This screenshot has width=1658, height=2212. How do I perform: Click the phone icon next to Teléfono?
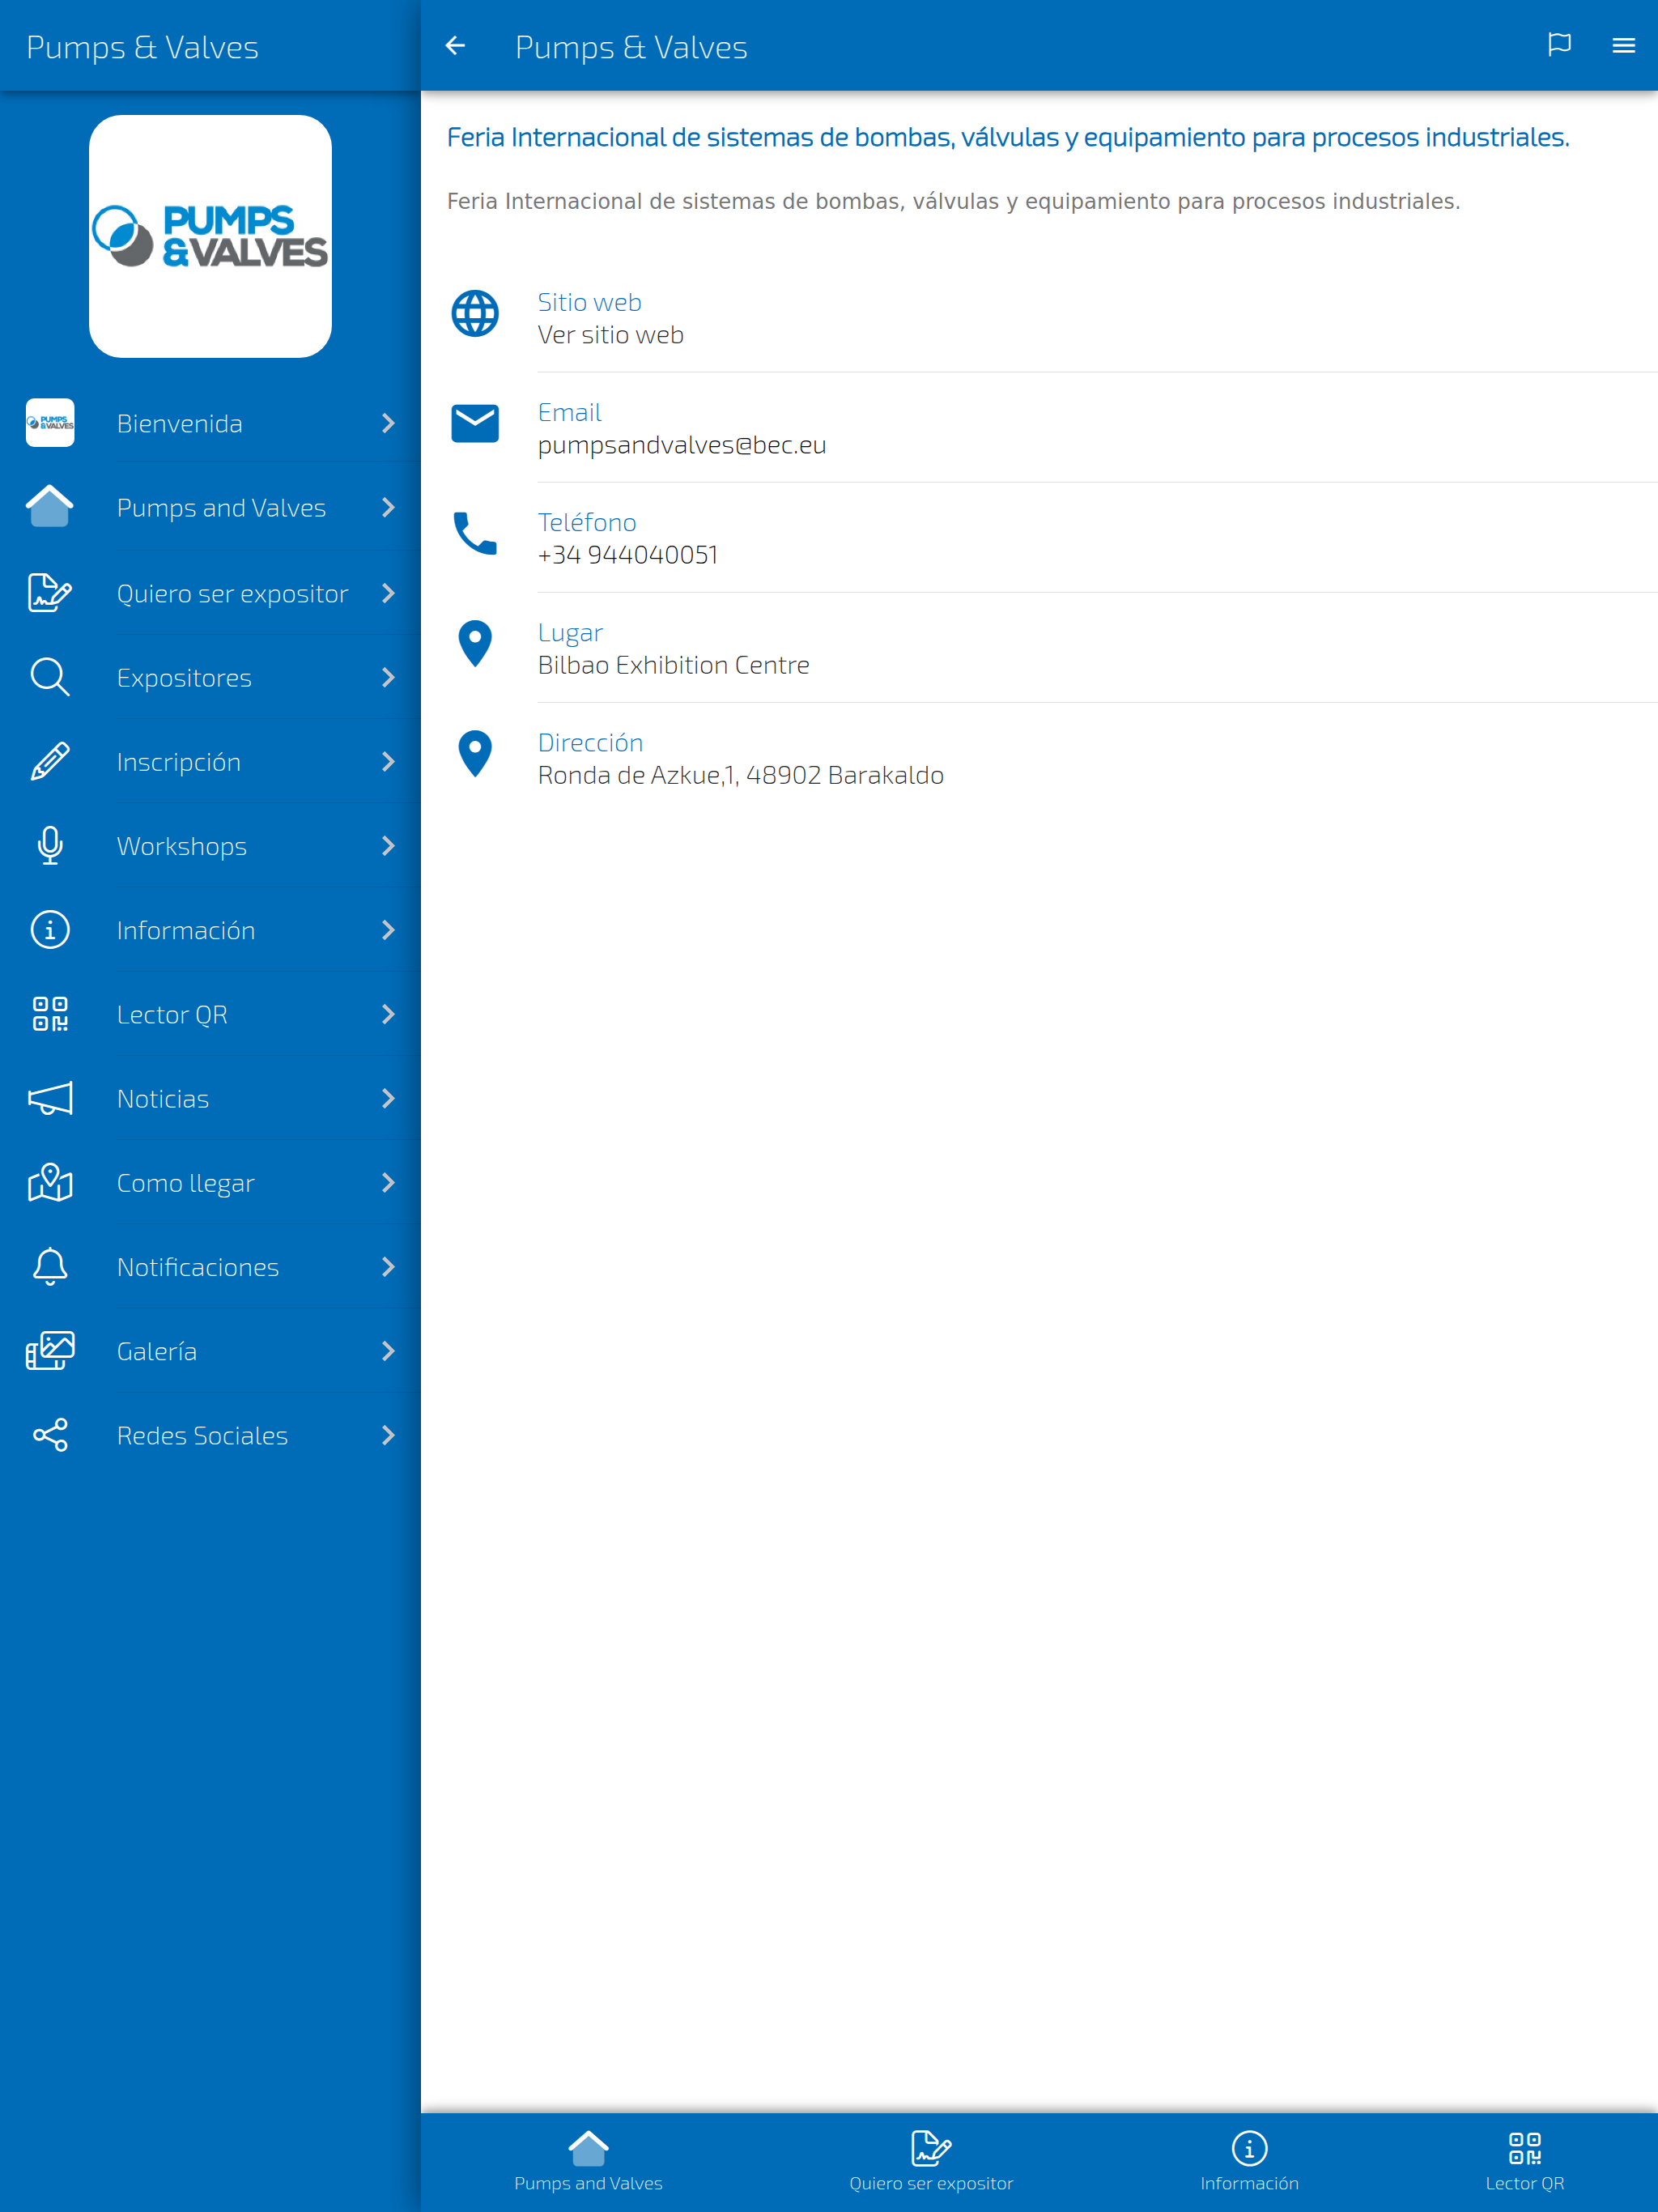point(475,534)
